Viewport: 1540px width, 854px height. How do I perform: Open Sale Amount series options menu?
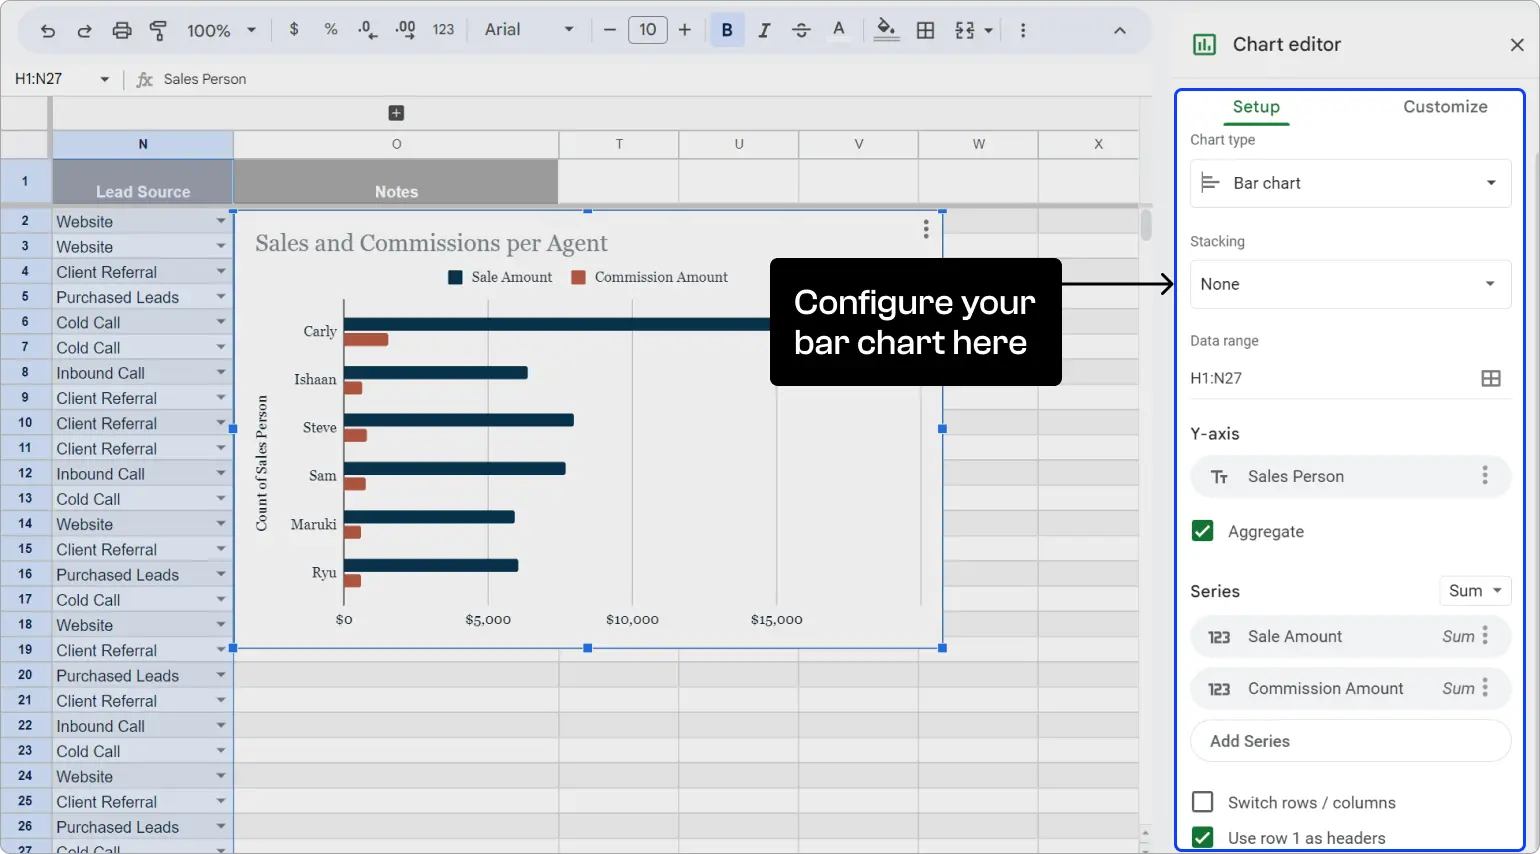click(x=1485, y=636)
